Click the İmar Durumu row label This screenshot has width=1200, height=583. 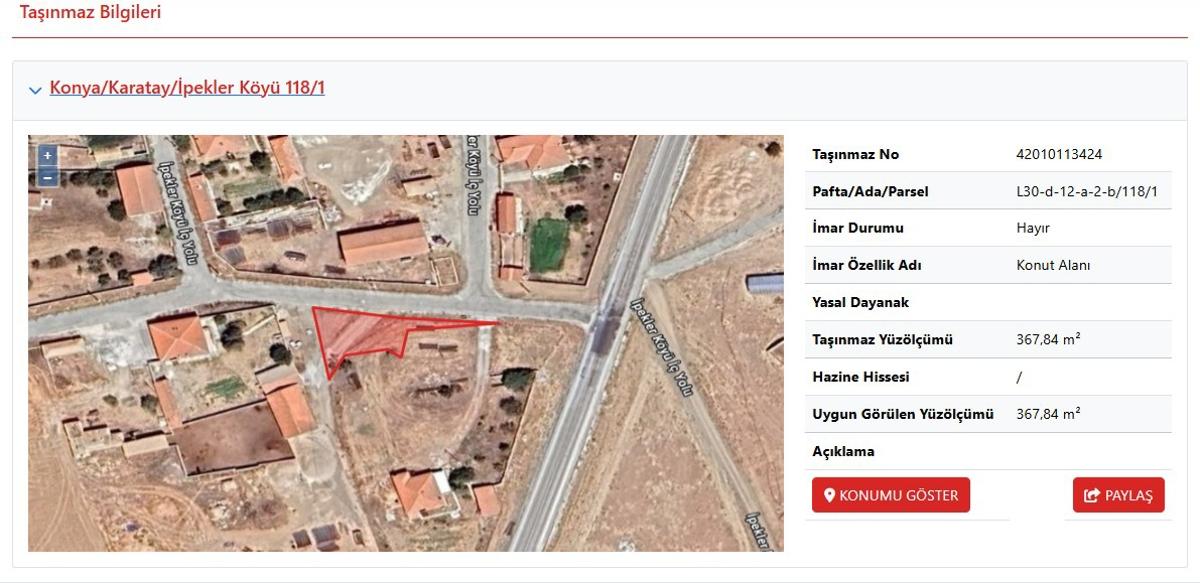pos(858,228)
